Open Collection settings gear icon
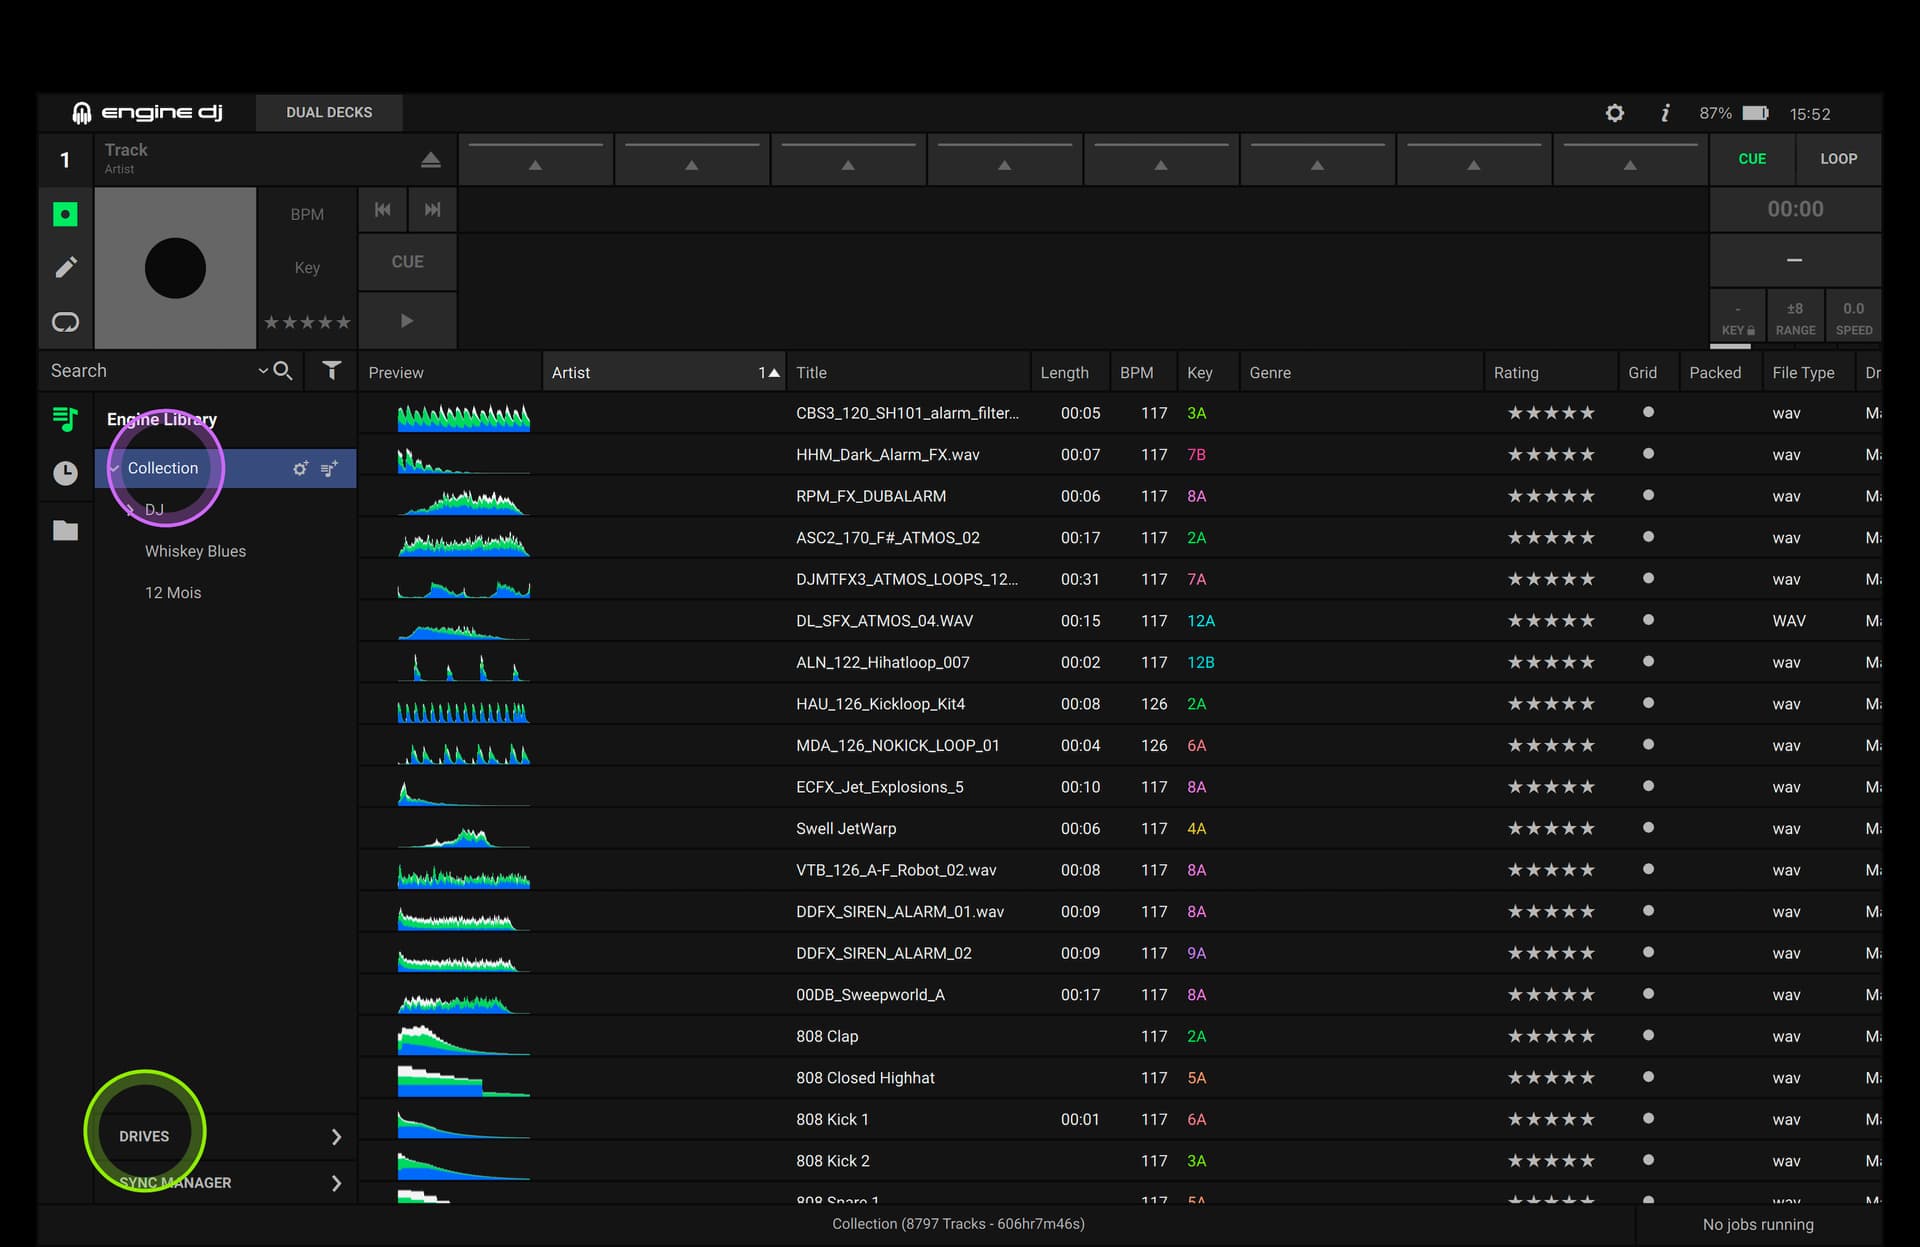The width and height of the screenshot is (1920, 1247). coord(300,468)
